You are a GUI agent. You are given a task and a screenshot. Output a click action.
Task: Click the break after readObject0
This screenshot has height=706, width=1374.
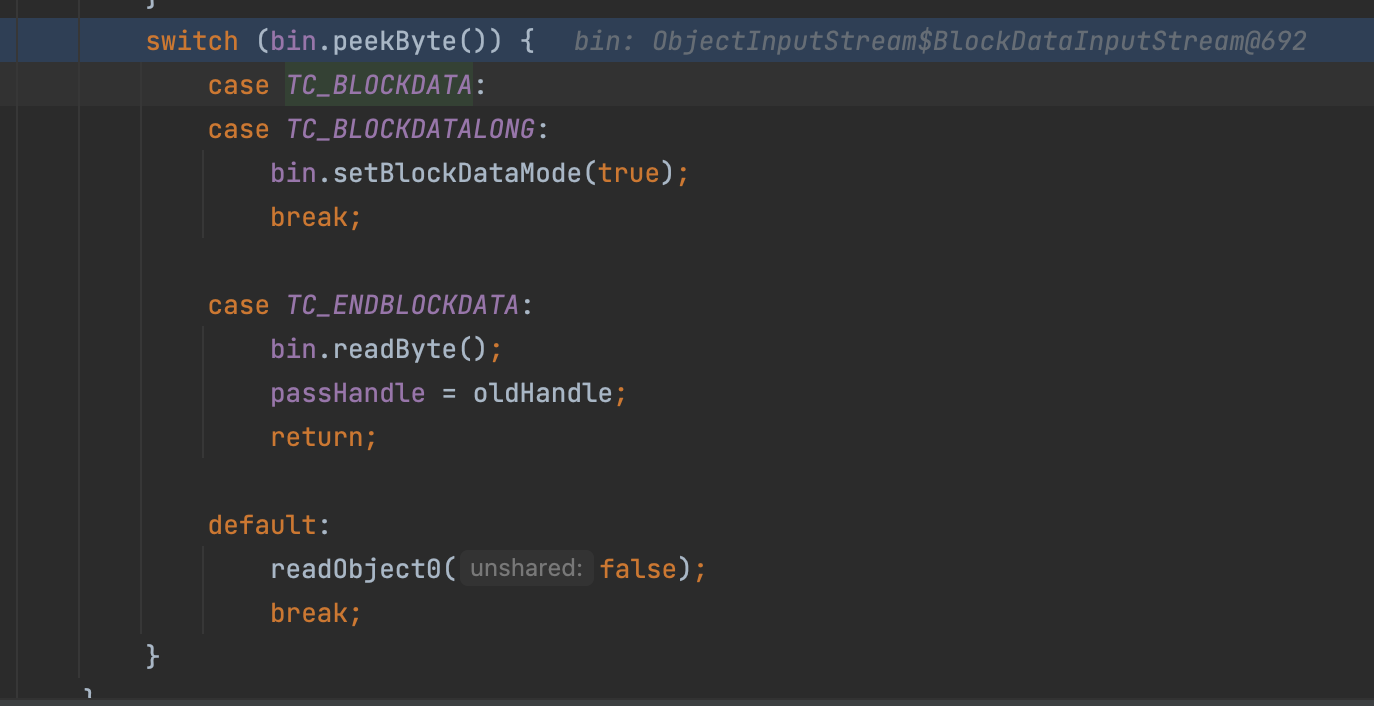[309, 613]
